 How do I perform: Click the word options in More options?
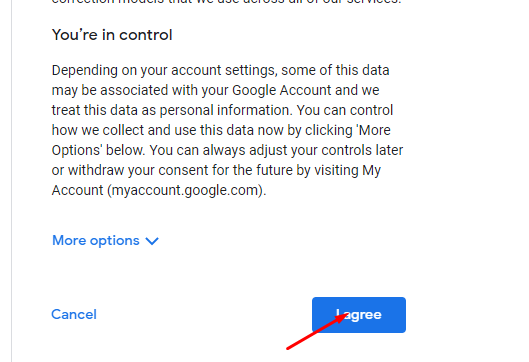click(115, 241)
